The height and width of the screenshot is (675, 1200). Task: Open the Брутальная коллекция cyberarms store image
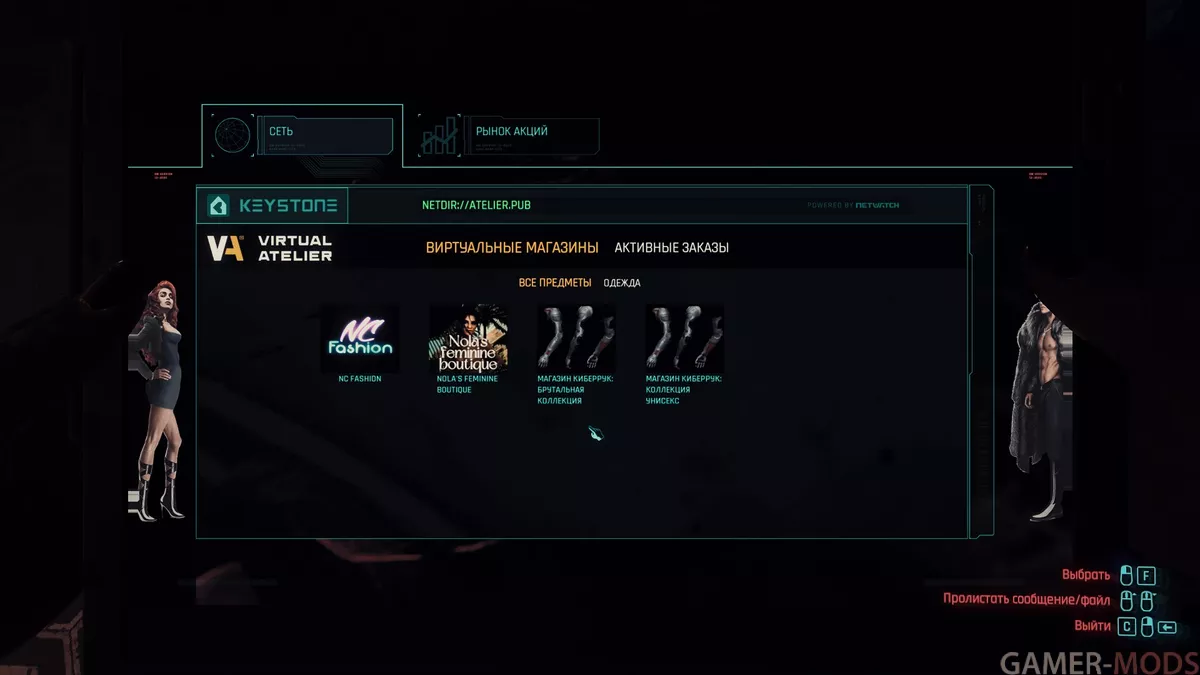[x=577, y=338]
